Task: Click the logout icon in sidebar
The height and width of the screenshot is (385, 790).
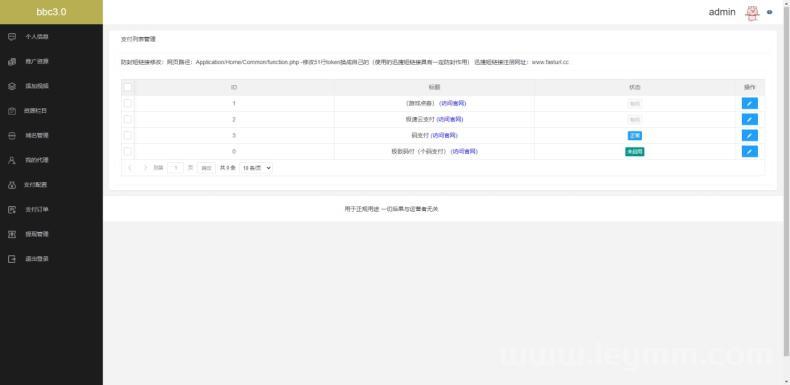Action: 12,259
